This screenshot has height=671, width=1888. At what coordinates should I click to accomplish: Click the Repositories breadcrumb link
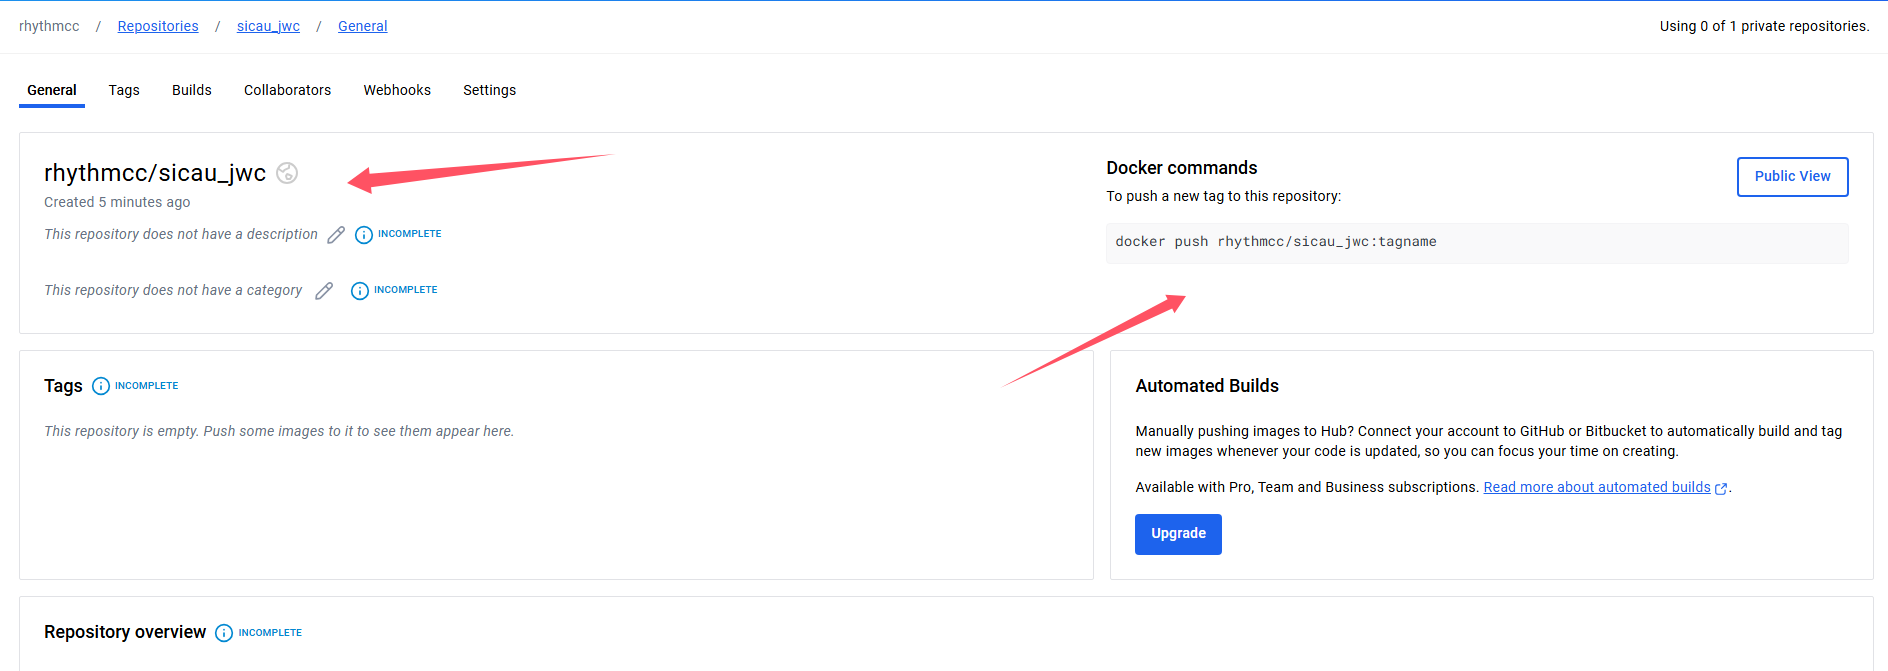coord(158,26)
